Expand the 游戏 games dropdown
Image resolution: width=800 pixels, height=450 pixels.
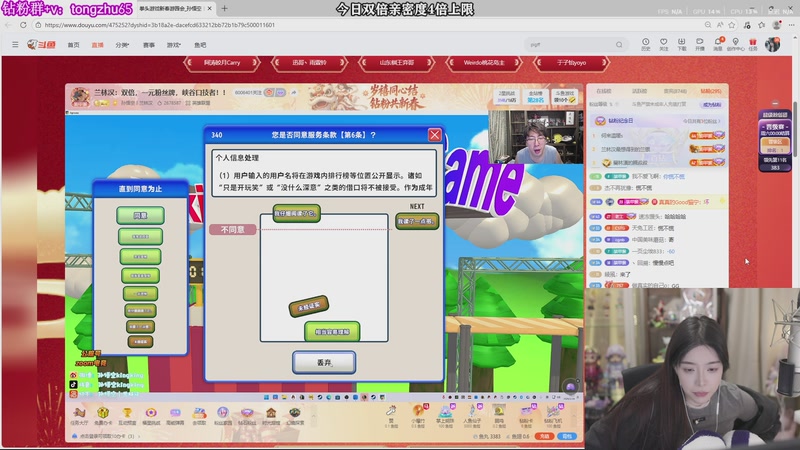coord(173,45)
